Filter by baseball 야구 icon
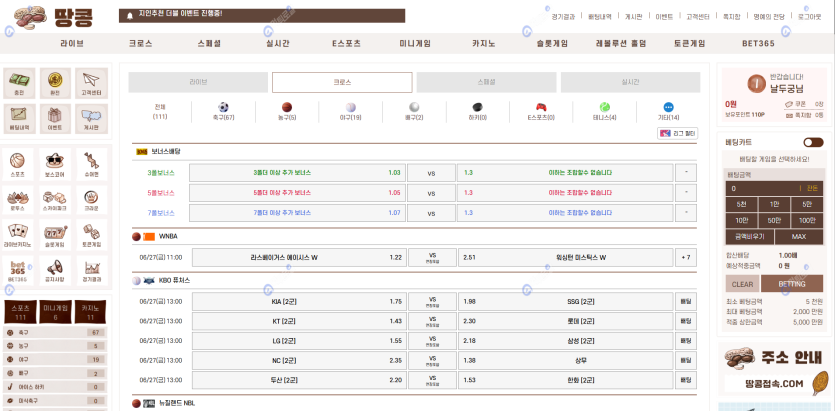835x411 pixels. click(x=350, y=107)
